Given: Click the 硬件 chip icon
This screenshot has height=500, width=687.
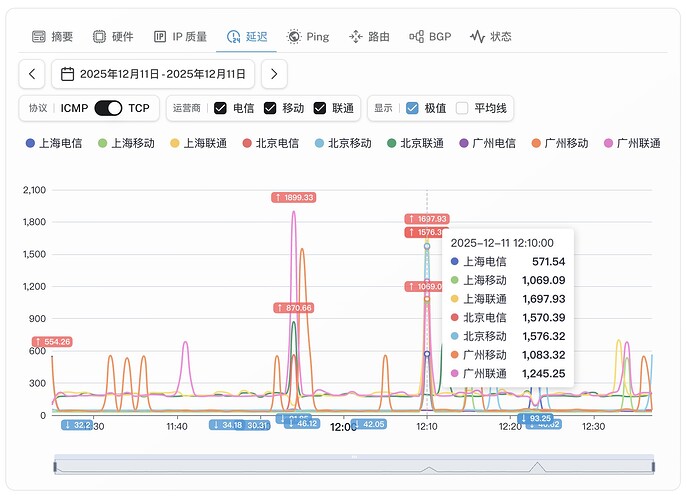Looking at the screenshot, I should [99, 36].
